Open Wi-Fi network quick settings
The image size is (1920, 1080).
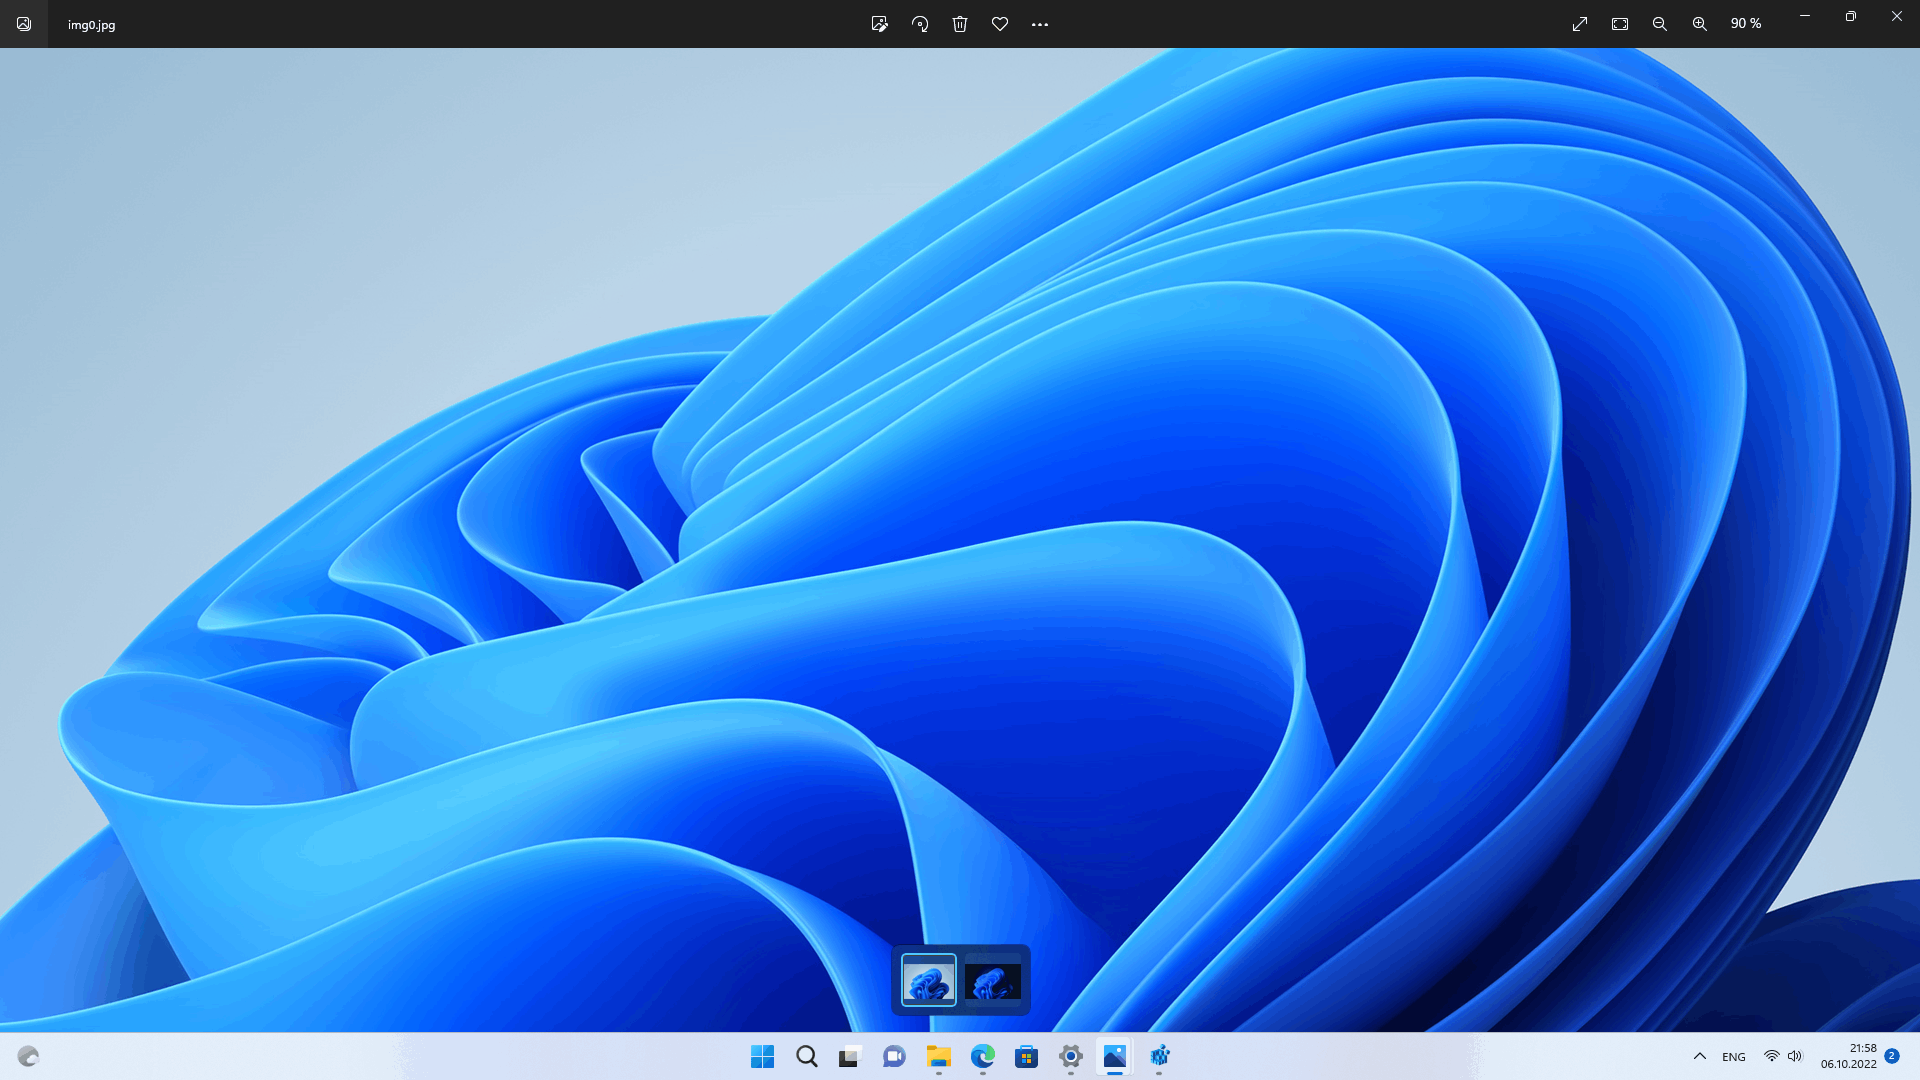[1771, 1056]
